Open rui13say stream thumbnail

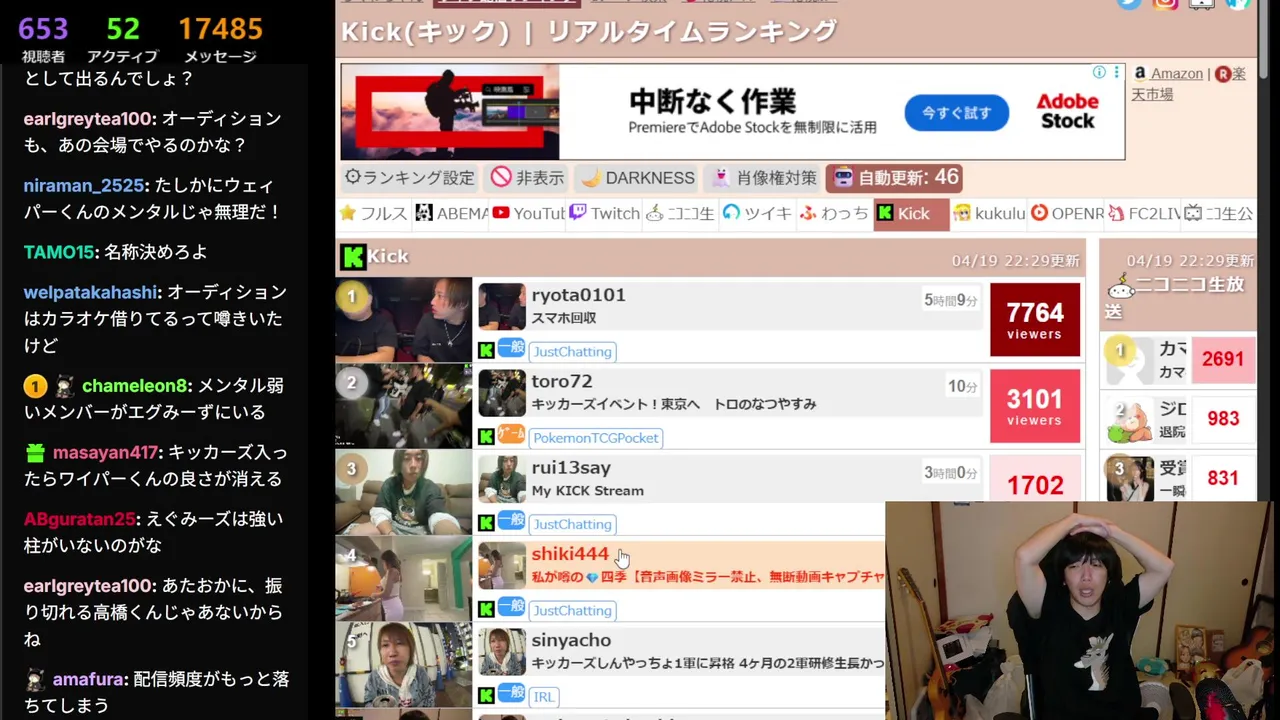(403, 492)
